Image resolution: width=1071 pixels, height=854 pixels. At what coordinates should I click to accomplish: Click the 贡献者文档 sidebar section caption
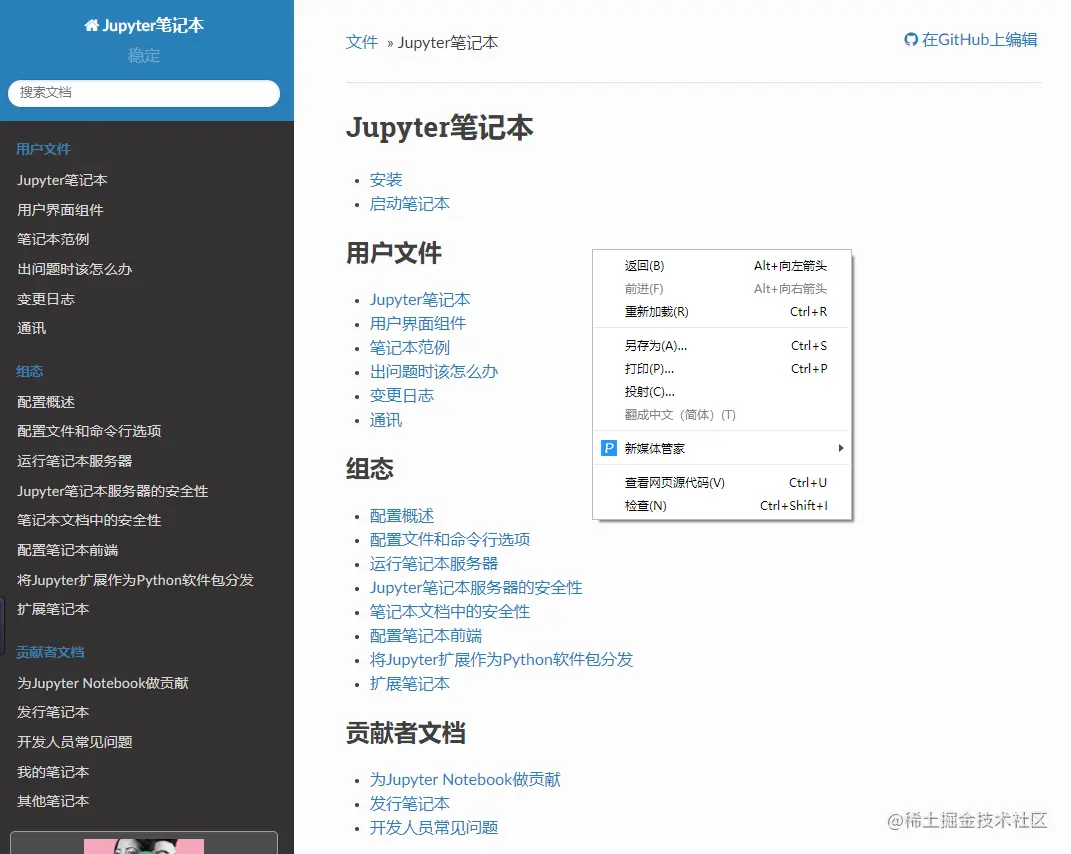tap(51, 652)
